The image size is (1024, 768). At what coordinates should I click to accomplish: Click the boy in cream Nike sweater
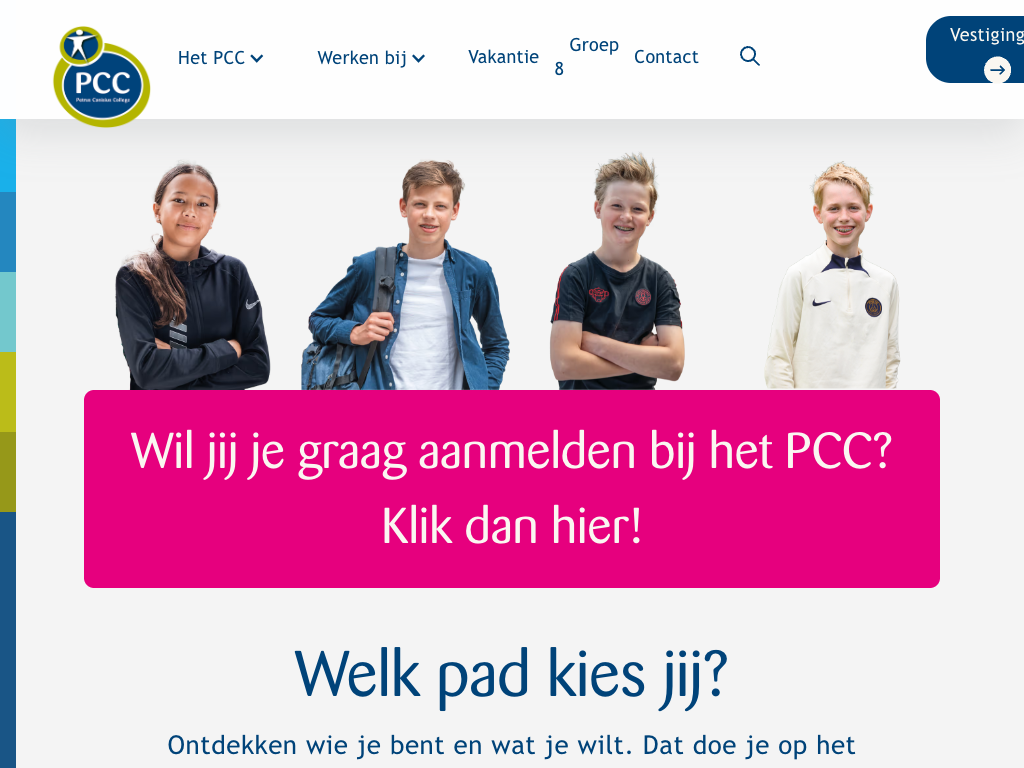833,276
